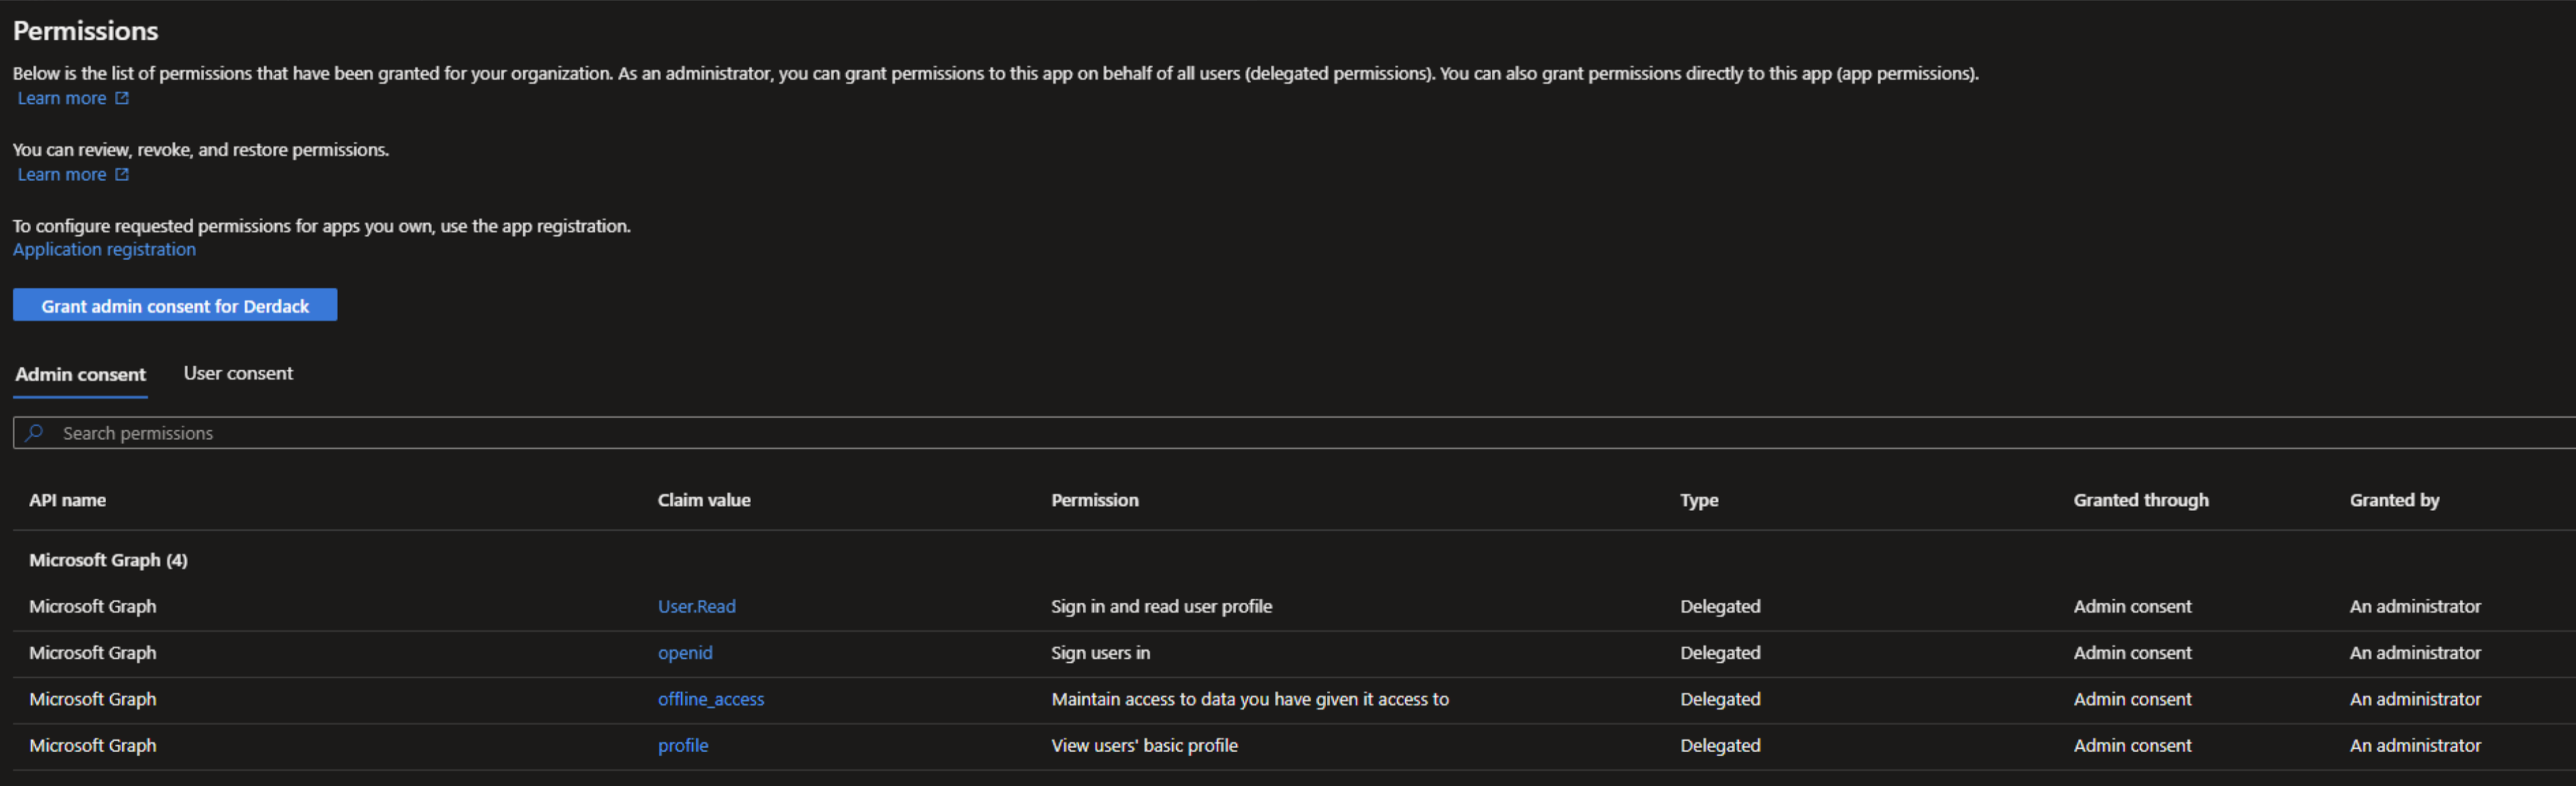
Task: Open the offline_access claim value link
Action: coord(710,699)
